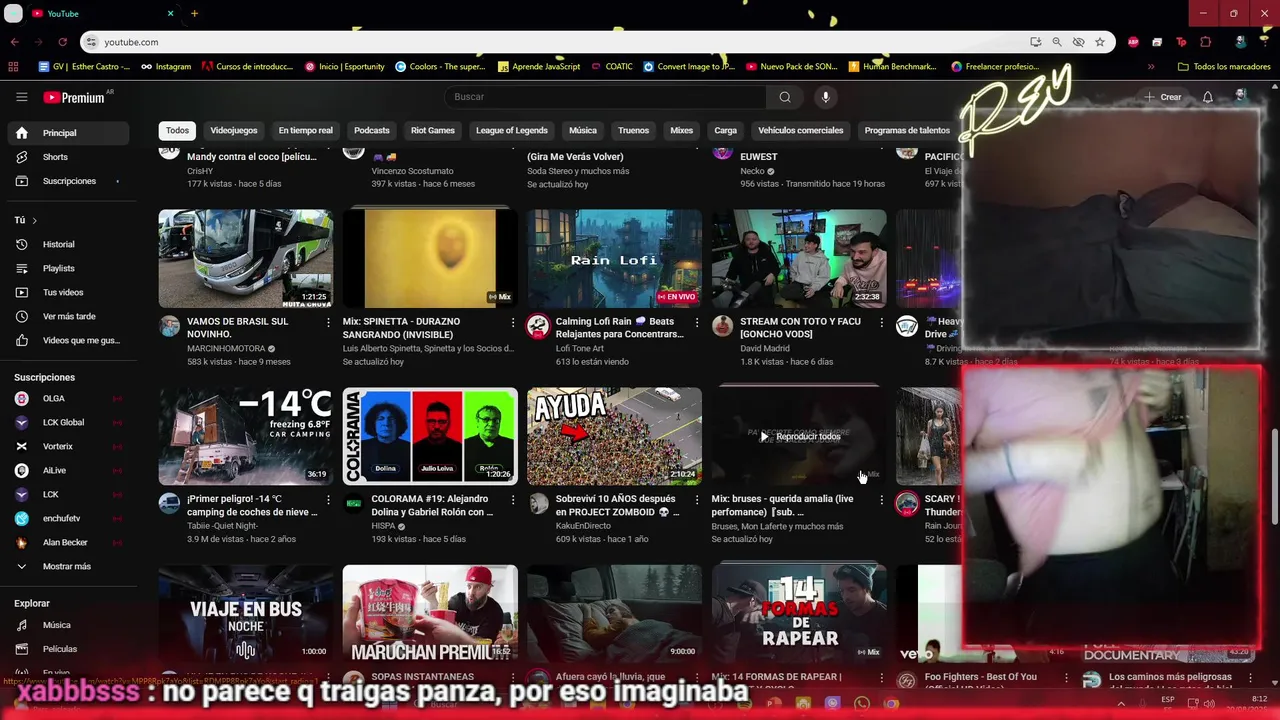The image size is (1280, 720).
Task: Open Música in Explorar section
Action: click(x=68, y=625)
